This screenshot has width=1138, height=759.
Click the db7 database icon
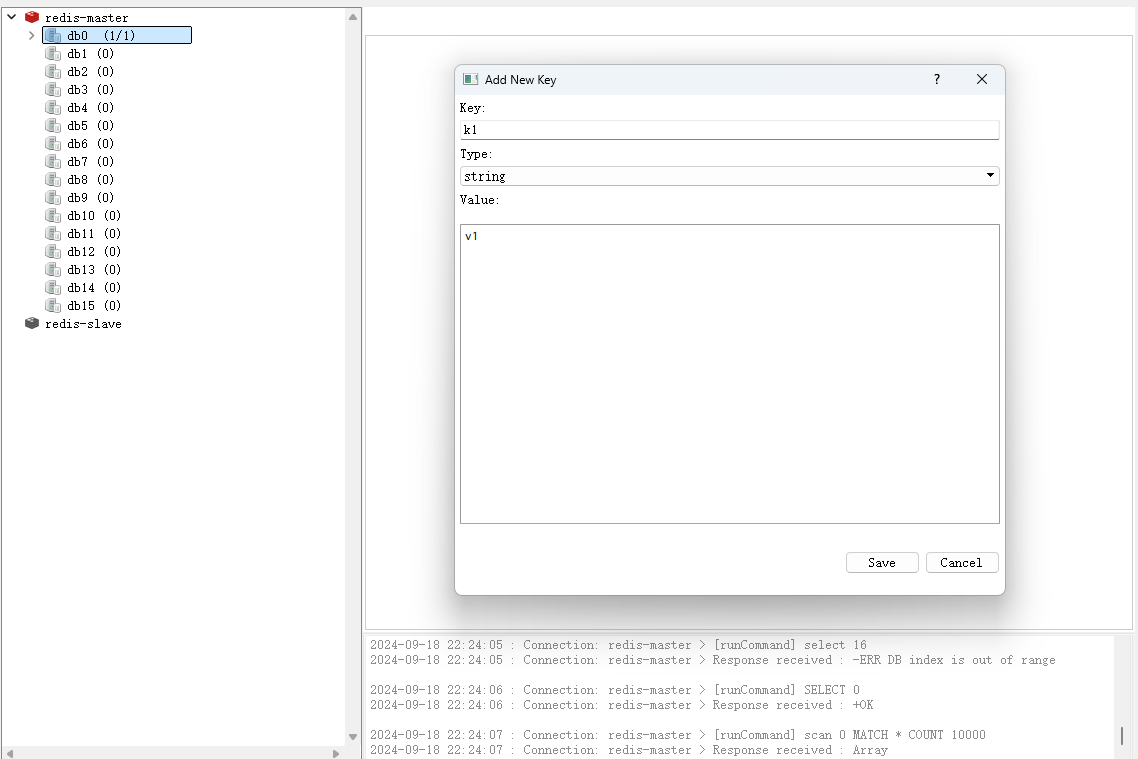[x=53, y=162]
